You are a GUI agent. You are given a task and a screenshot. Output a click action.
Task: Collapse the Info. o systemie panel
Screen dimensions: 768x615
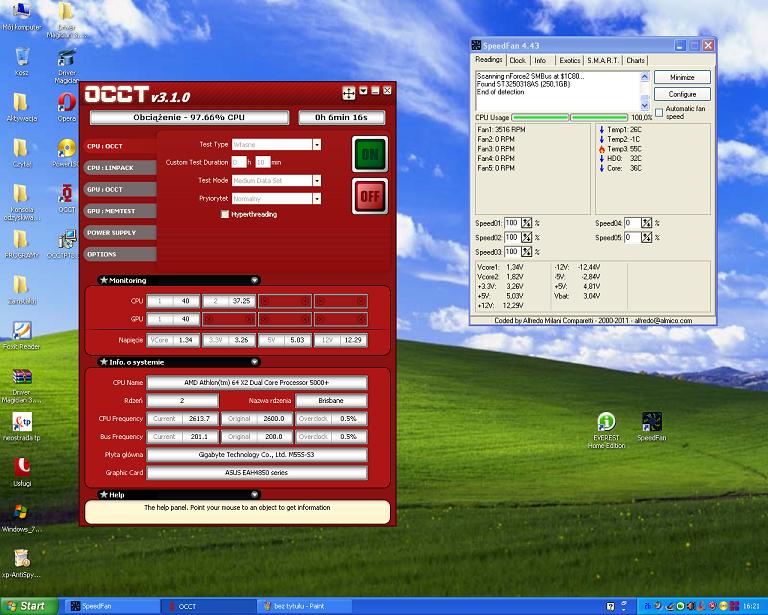[255, 362]
